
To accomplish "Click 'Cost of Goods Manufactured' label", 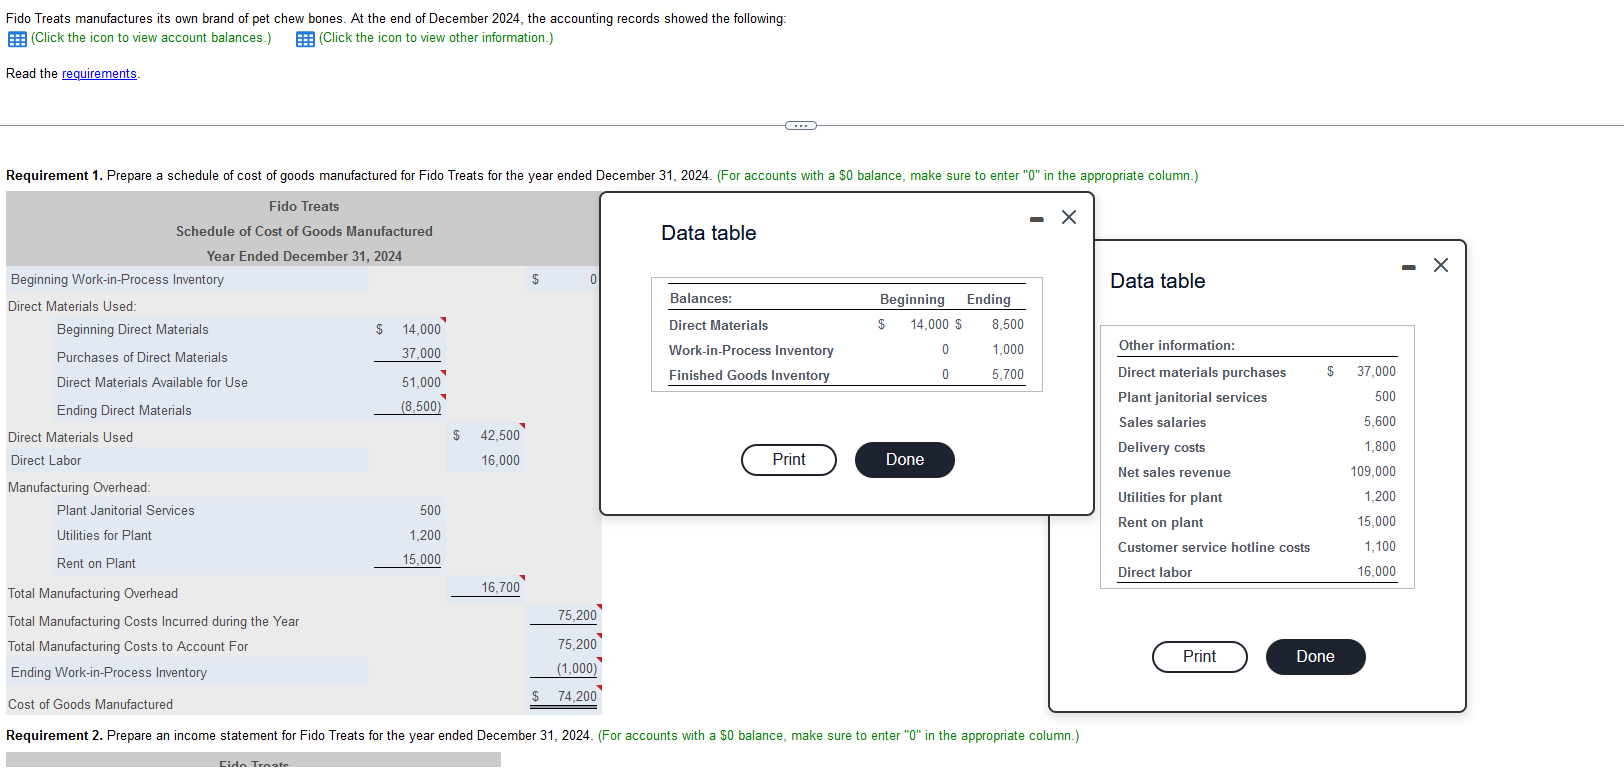I will pyautogui.click(x=90, y=704).
